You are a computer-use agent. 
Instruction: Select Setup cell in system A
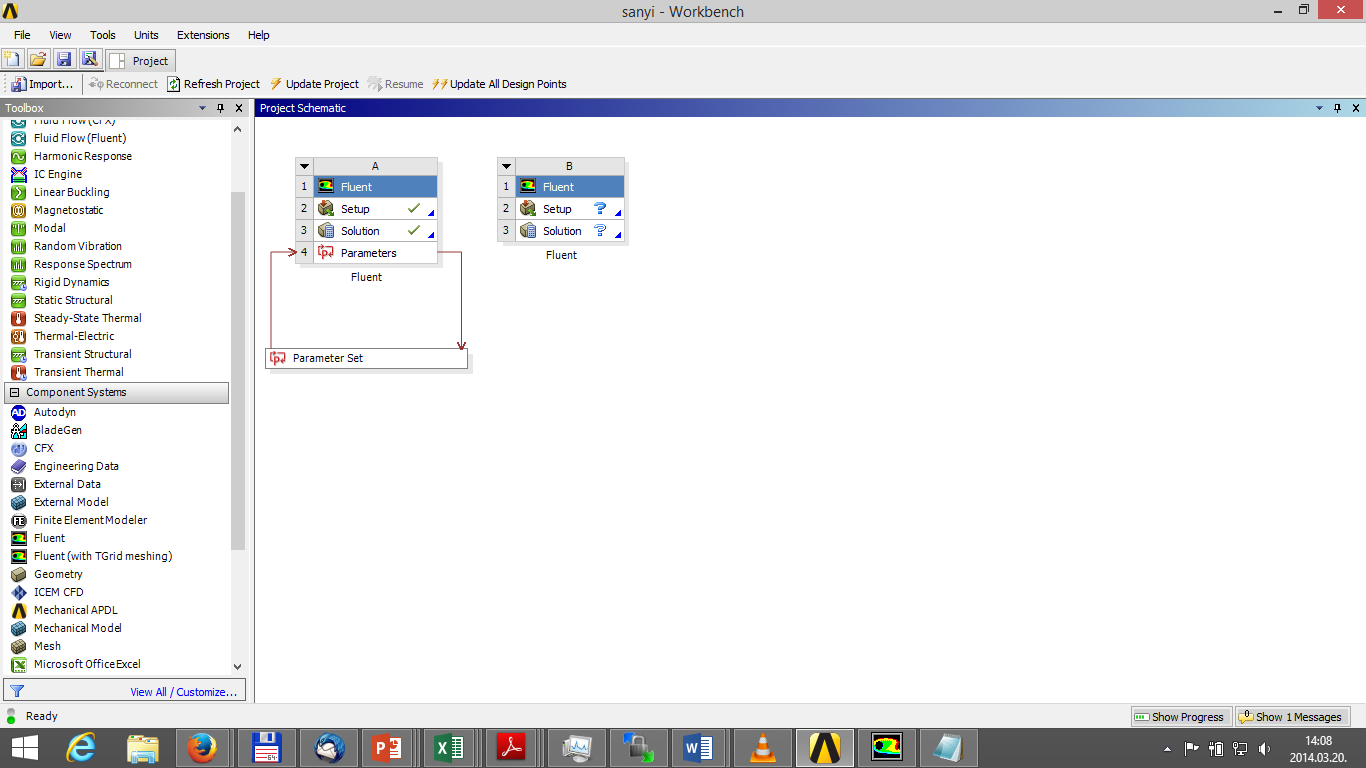tap(375, 209)
